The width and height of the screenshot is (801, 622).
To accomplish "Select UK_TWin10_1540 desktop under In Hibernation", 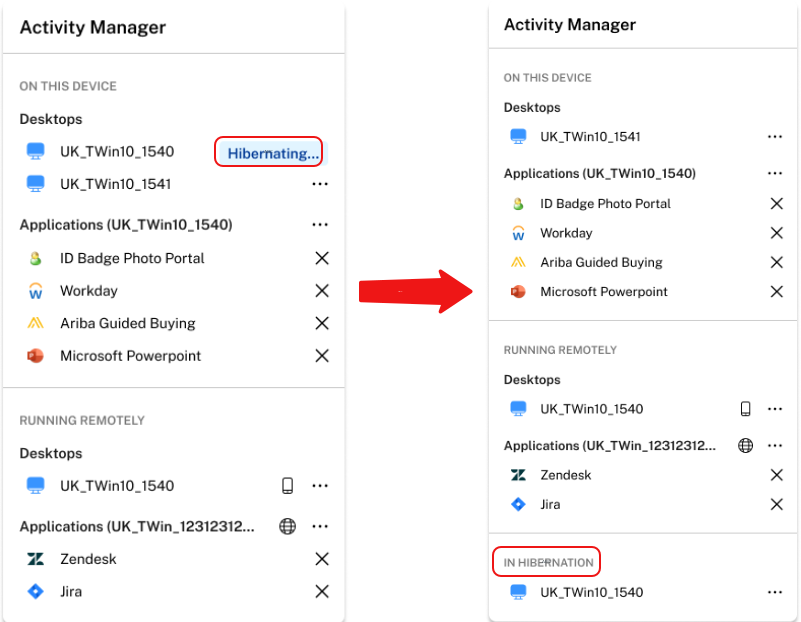I will (x=591, y=592).
